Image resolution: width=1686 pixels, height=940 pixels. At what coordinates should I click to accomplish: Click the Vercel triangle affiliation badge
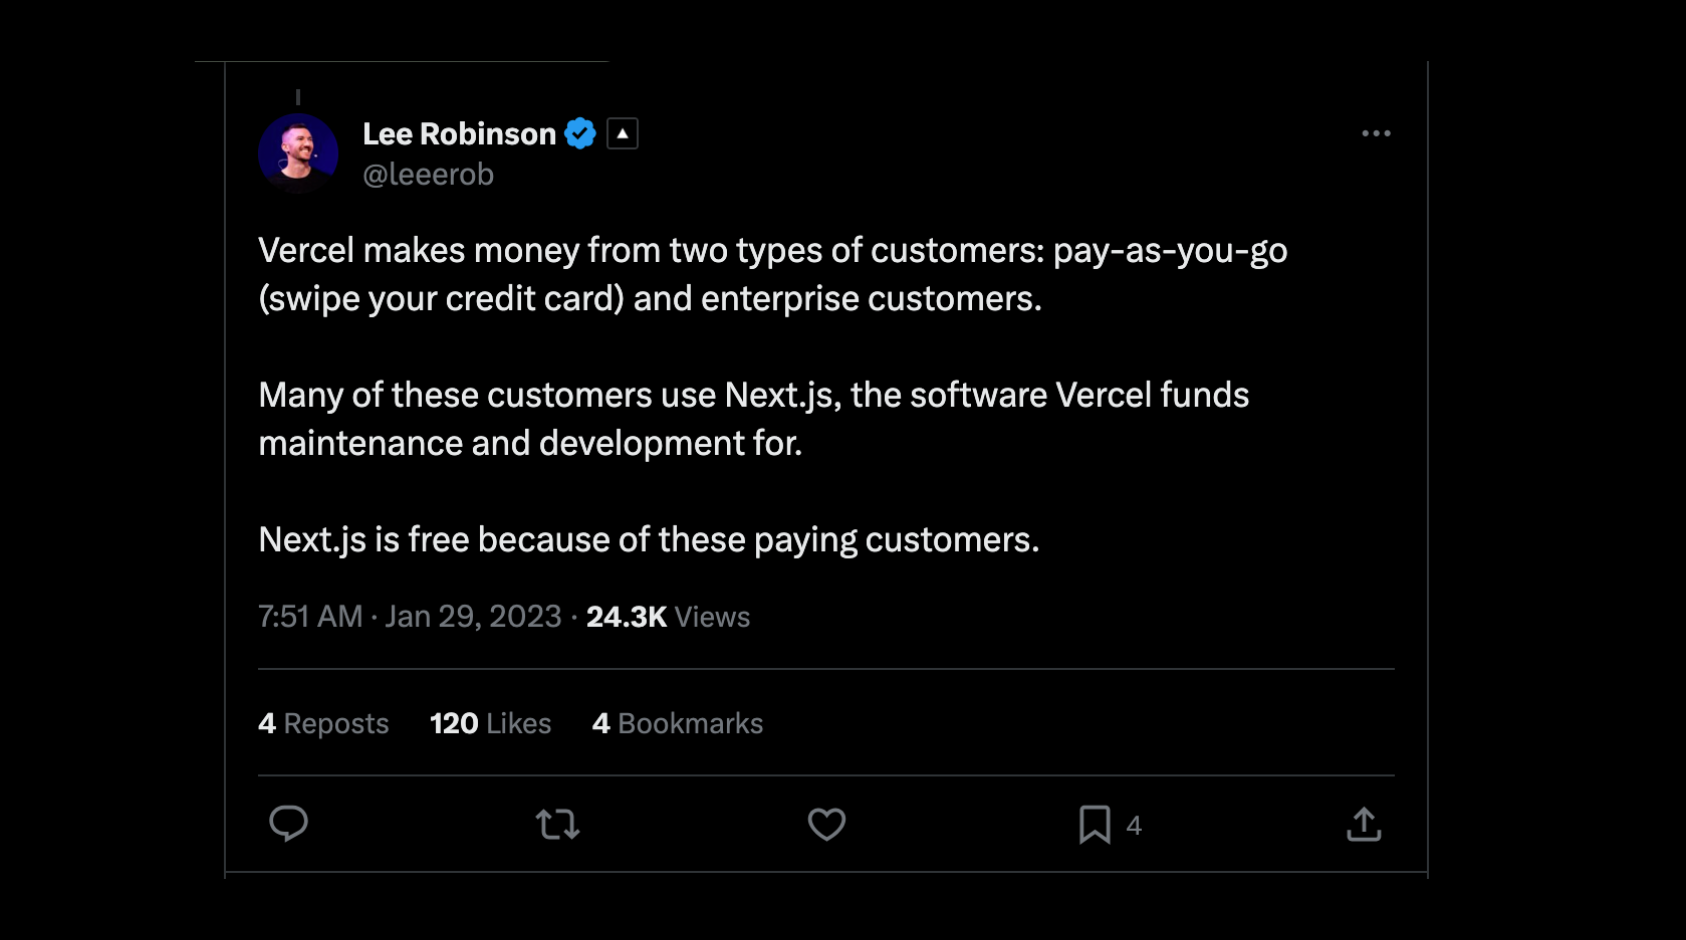pyautogui.click(x=622, y=134)
